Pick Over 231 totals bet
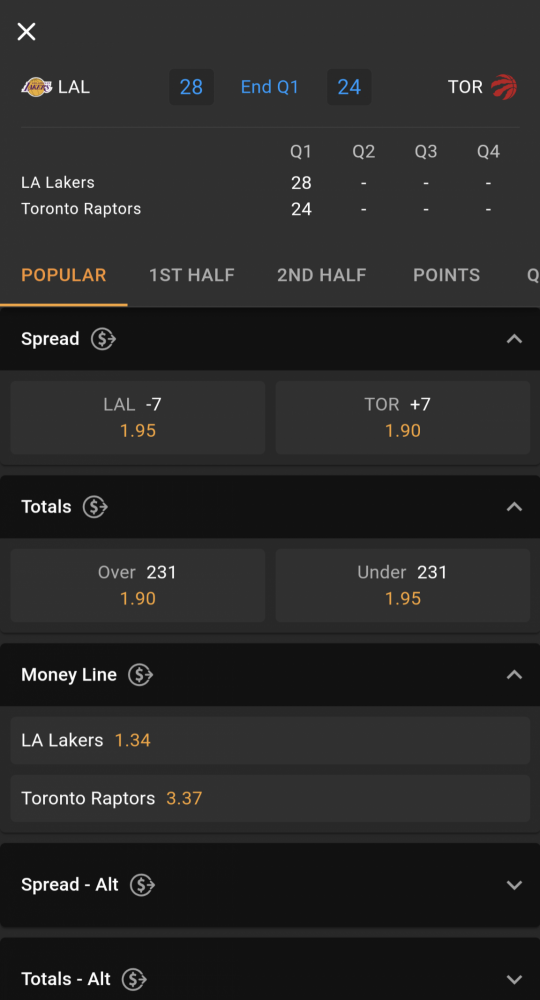The height and width of the screenshot is (1000, 540). point(138,585)
